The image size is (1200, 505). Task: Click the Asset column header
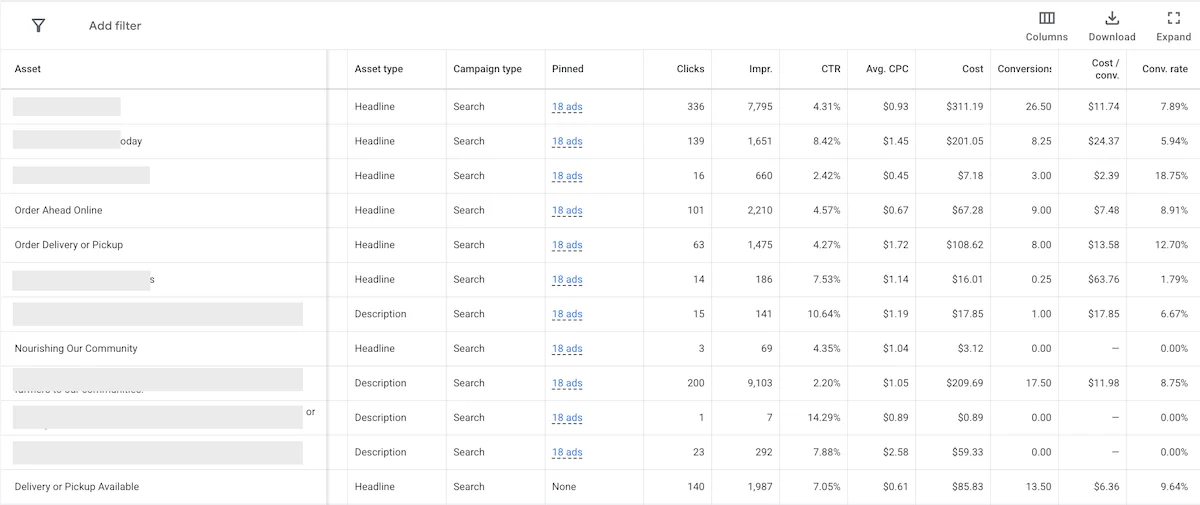point(28,69)
